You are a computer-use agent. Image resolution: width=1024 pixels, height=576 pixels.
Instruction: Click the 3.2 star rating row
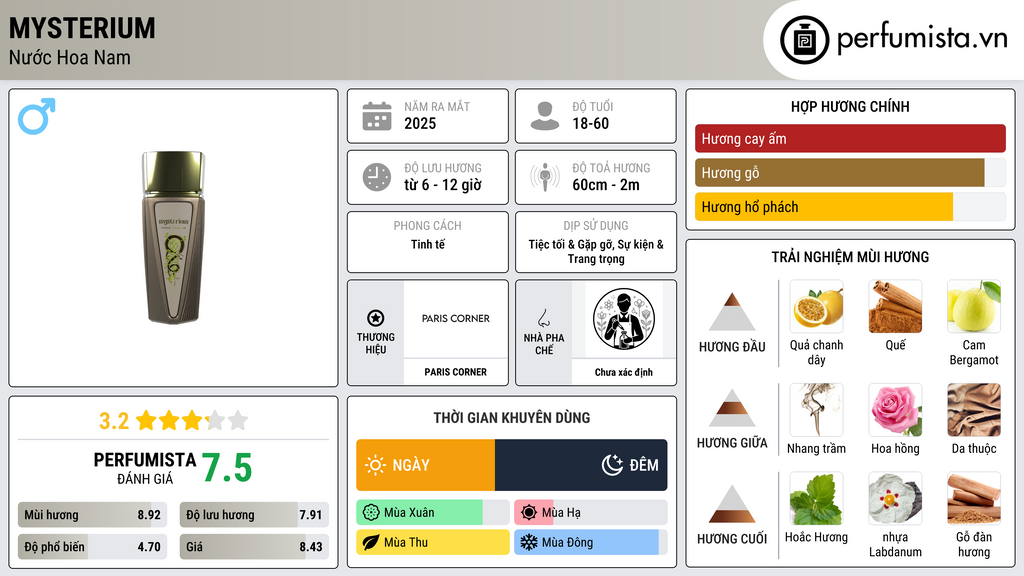173,421
